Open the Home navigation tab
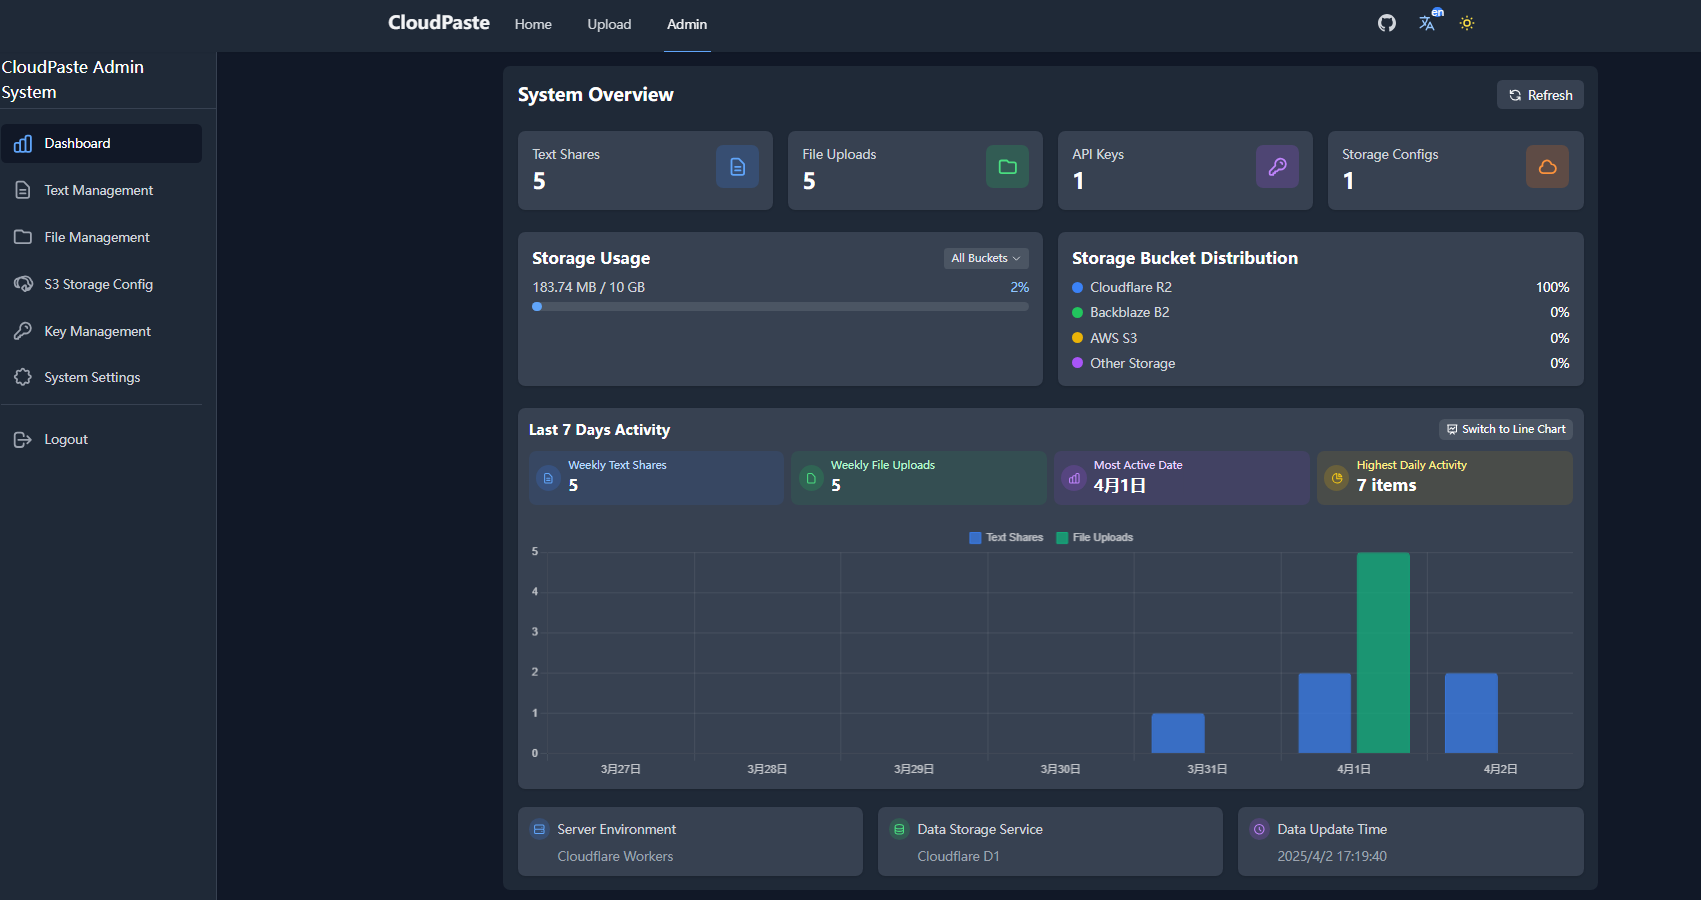The width and height of the screenshot is (1701, 900). pos(533,24)
